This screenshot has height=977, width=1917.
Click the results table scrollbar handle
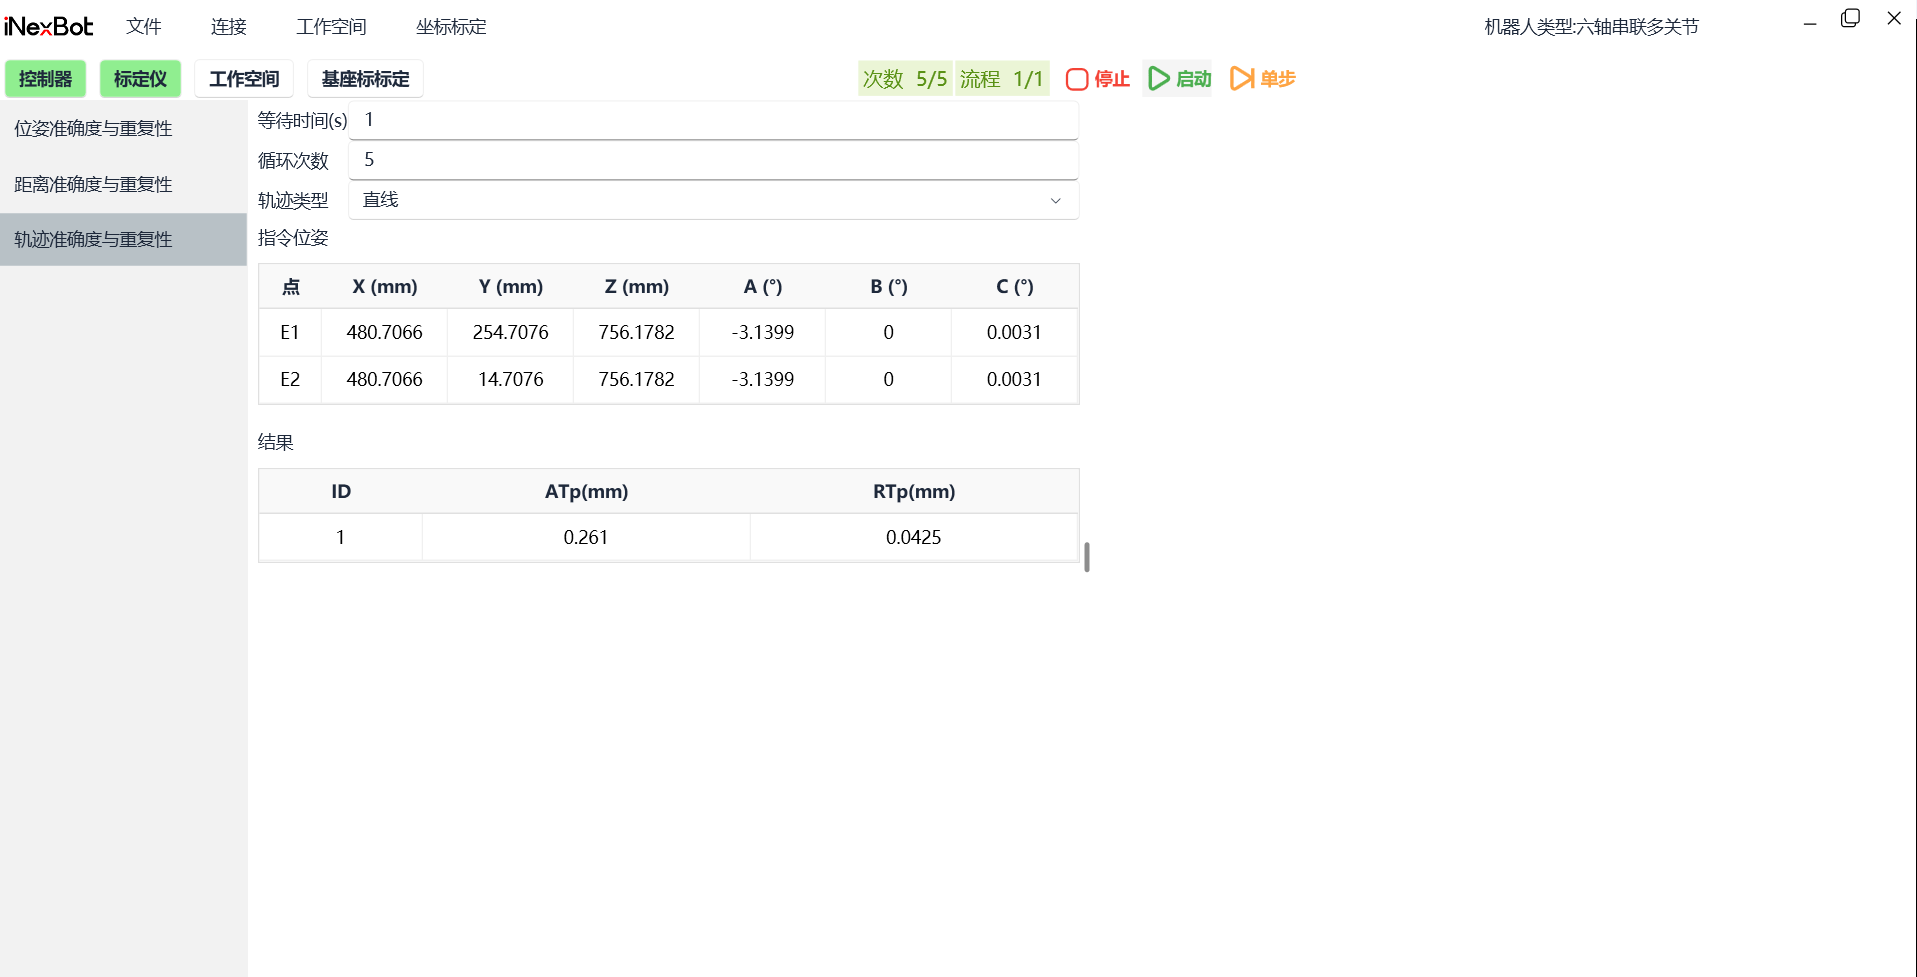[1087, 557]
